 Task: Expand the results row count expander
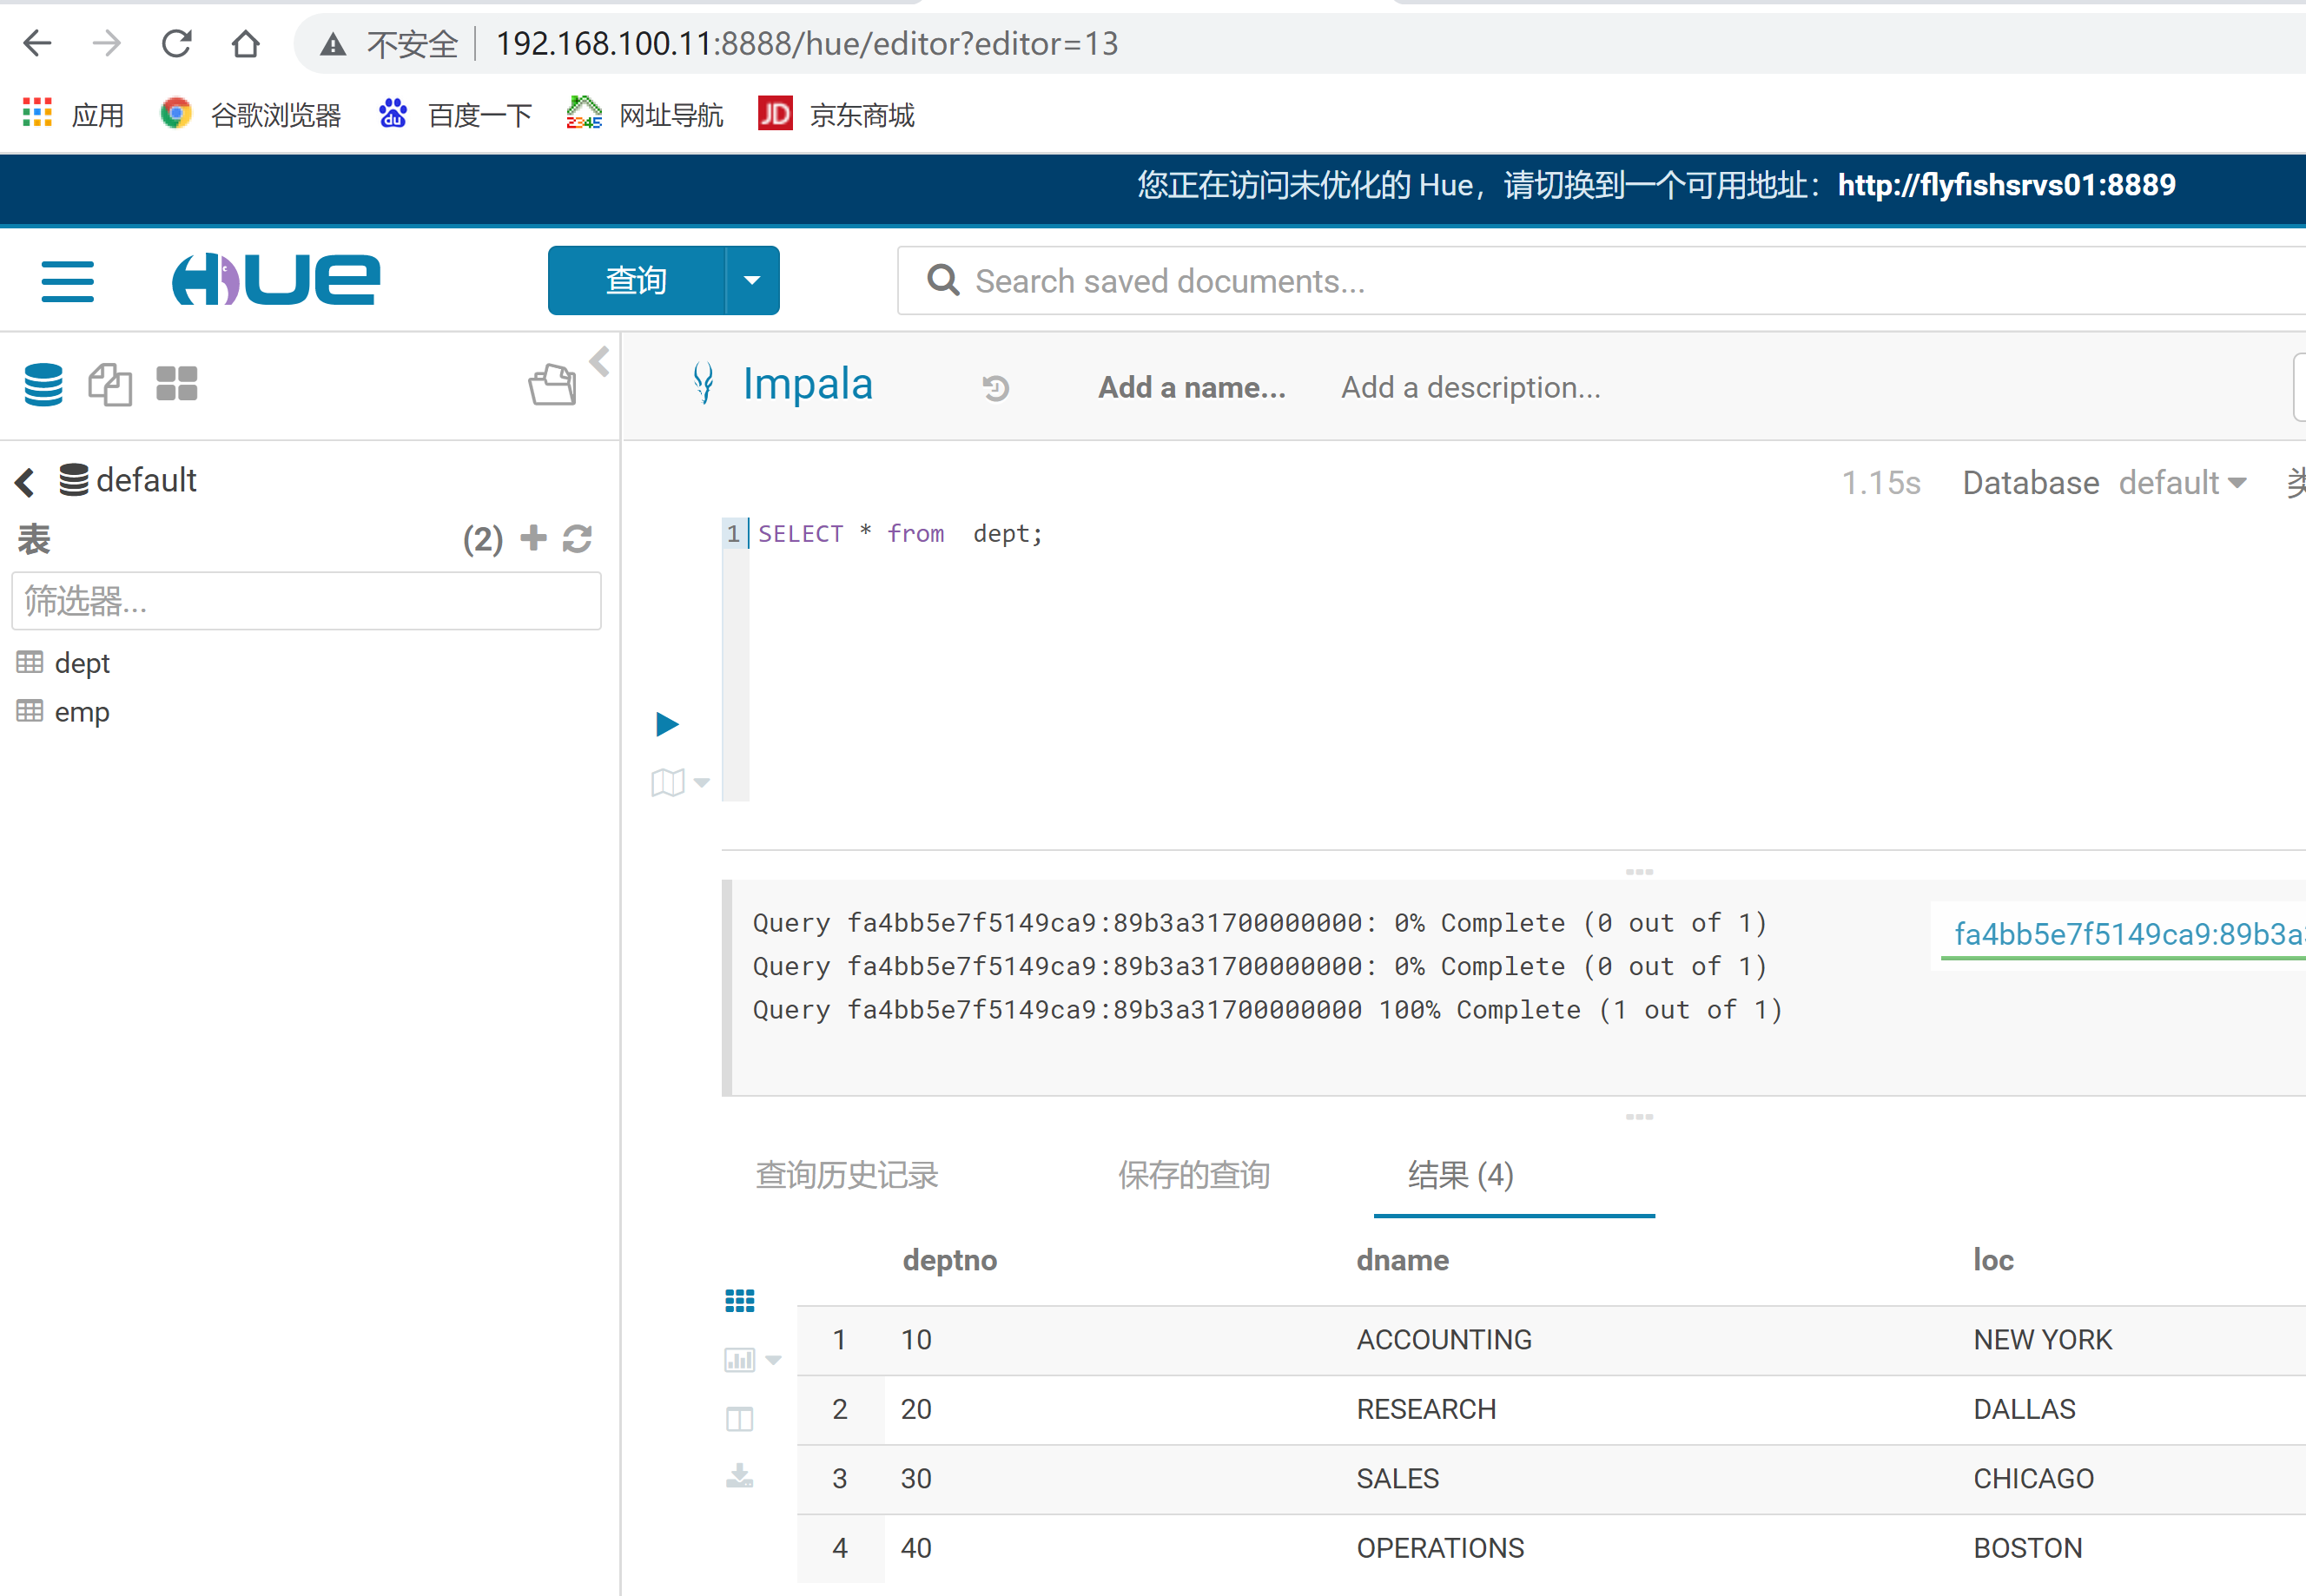[x=1638, y=1116]
